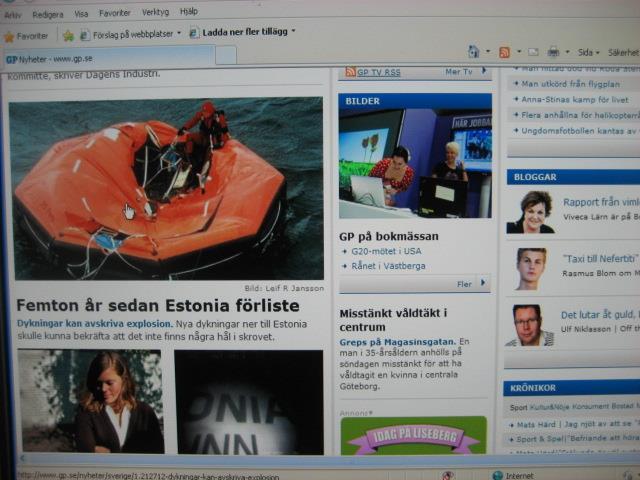Click the GP på bokmässan heading
Image resolution: width=640 pixels, height=480 pixels.
[x=389, y=236]
